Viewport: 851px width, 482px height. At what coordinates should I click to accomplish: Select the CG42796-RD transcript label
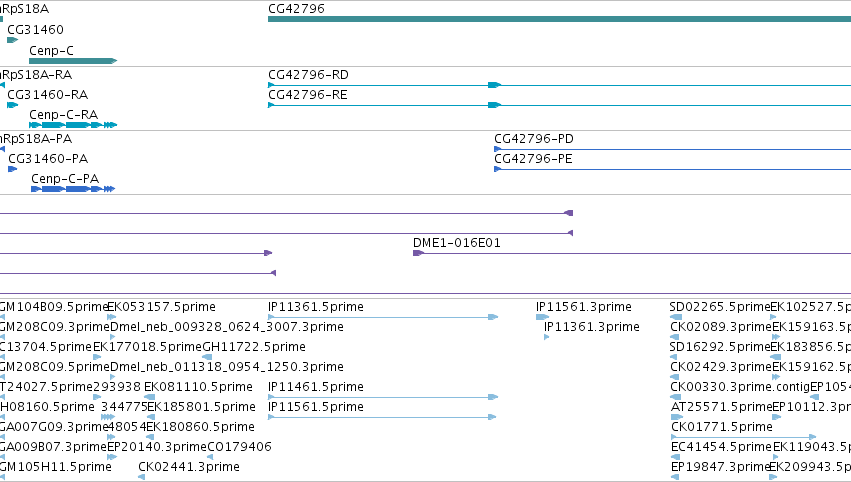pos(308,75)
